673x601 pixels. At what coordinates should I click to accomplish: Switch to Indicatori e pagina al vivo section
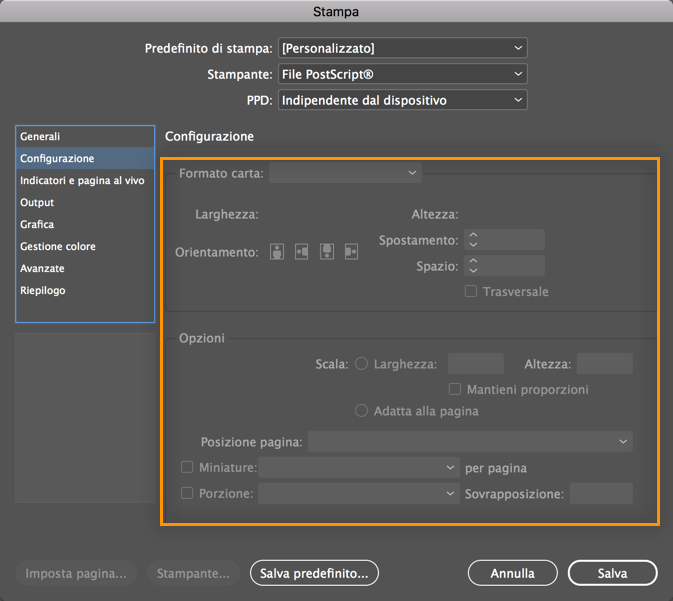[82, 181]
